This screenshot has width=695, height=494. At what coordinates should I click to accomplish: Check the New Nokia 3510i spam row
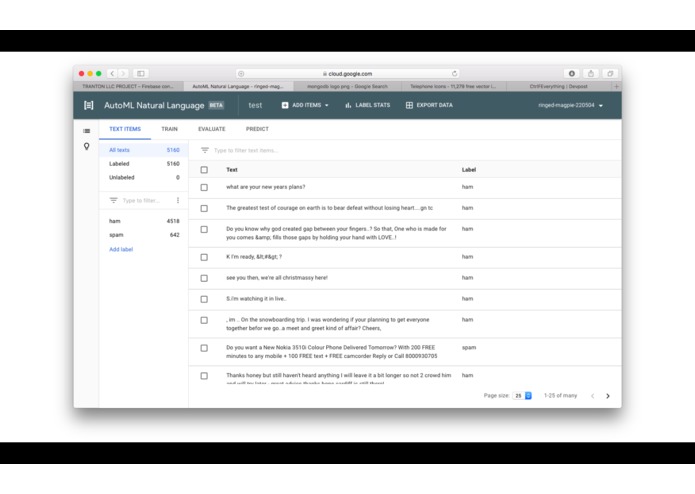pyautogui.click(x=204, y=348)
